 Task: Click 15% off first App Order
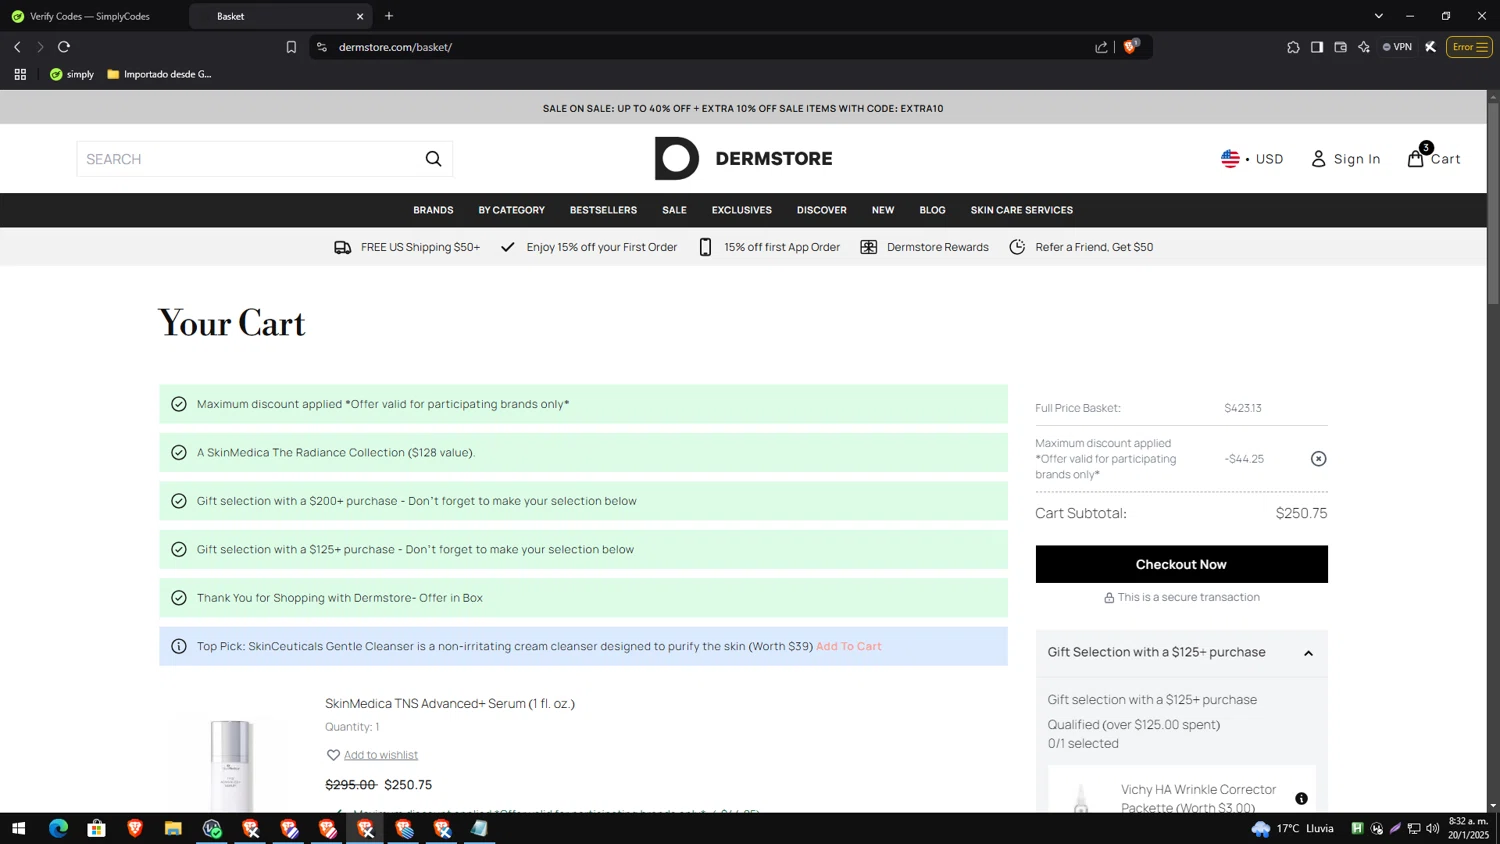pyautogui.click(x=769, y=247)
